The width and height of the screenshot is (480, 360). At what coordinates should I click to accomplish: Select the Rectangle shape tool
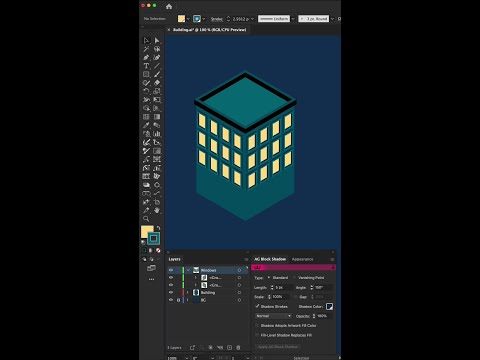(146, 74)
